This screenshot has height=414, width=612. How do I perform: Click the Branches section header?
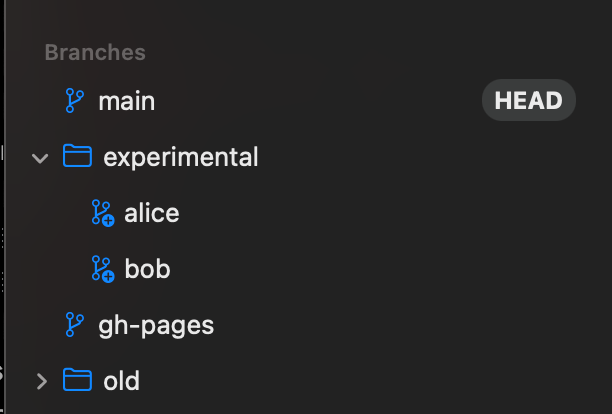pos(95,53)
